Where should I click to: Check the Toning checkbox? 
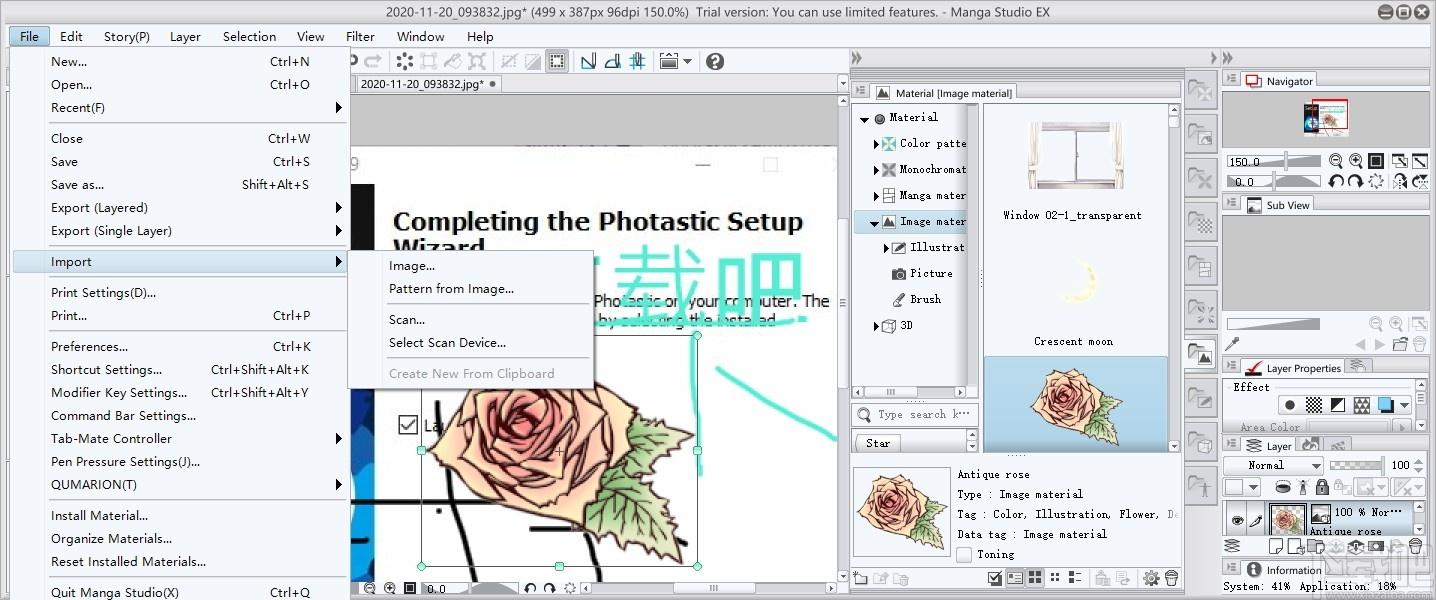964,554
